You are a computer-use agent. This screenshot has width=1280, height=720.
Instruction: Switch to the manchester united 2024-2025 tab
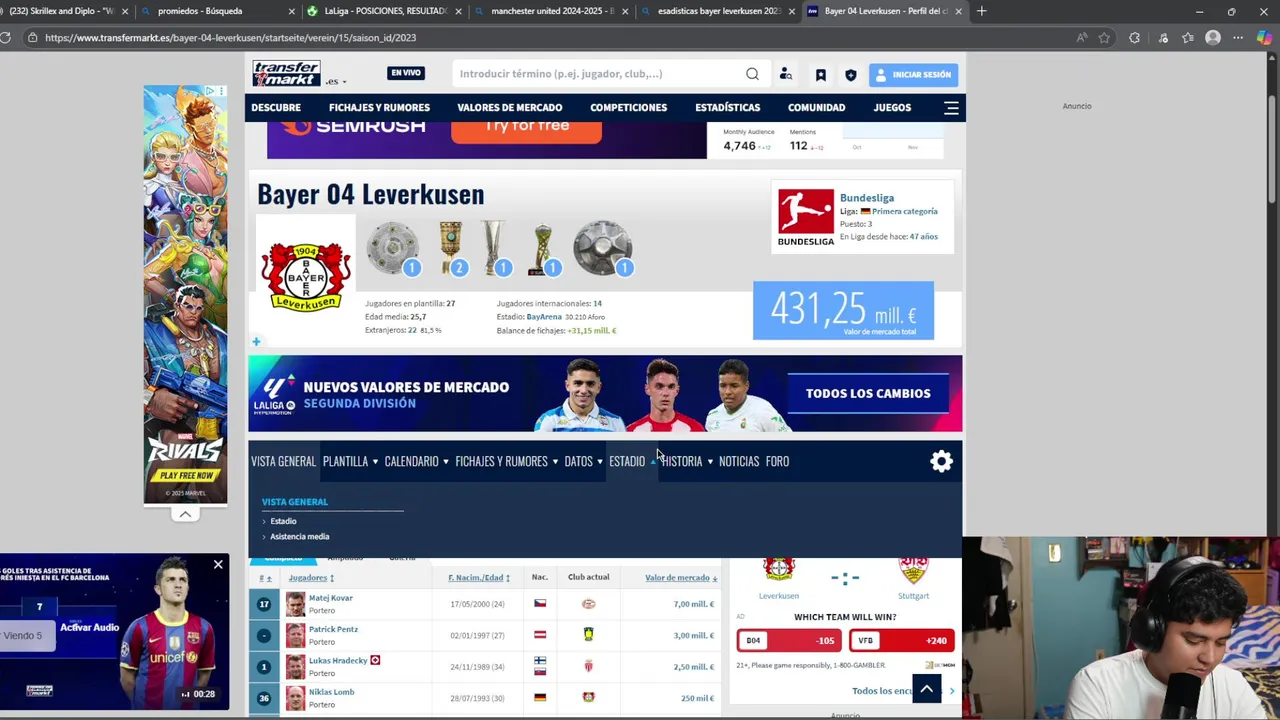(550, 11)
